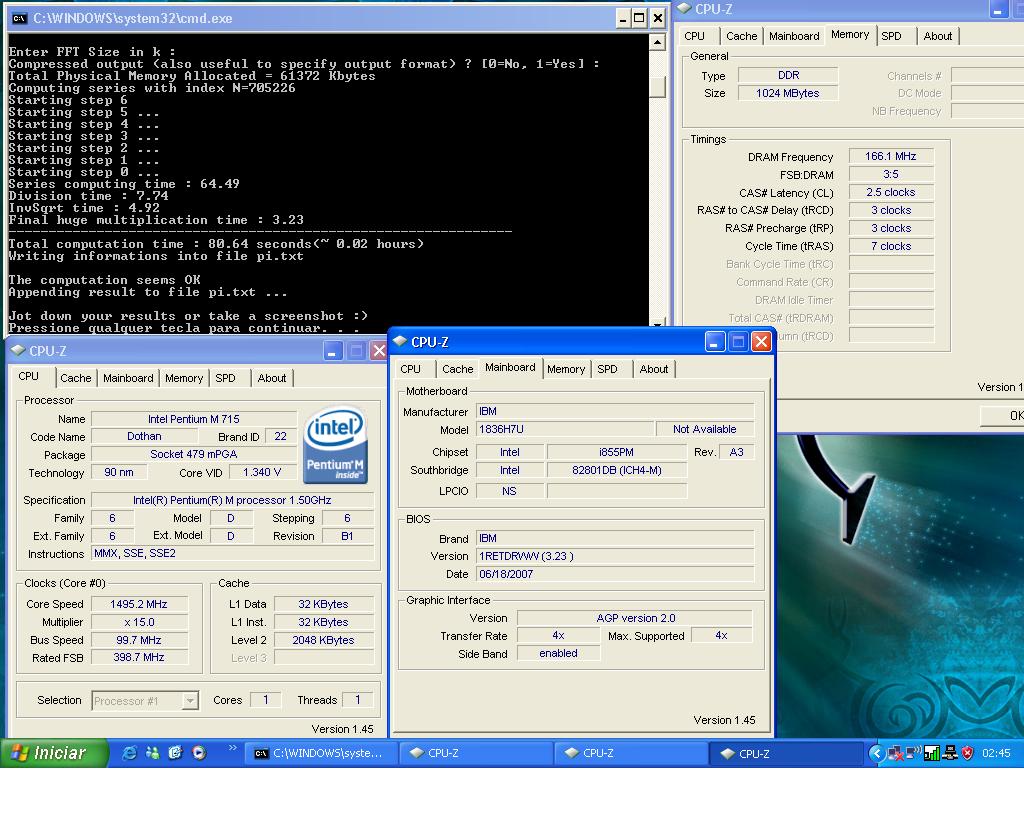Viewport: 1024px width, 820px height.
Task: Click CPU-Z icon in Mainboard window title
Action: click(x=400, y=341)
